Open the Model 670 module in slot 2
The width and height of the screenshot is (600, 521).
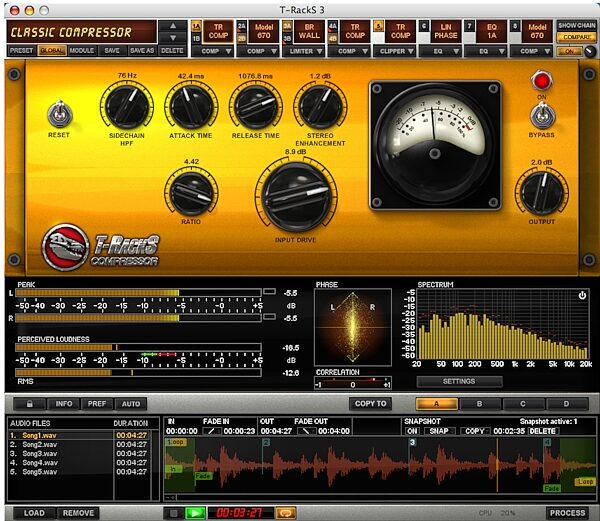point(264,31)
